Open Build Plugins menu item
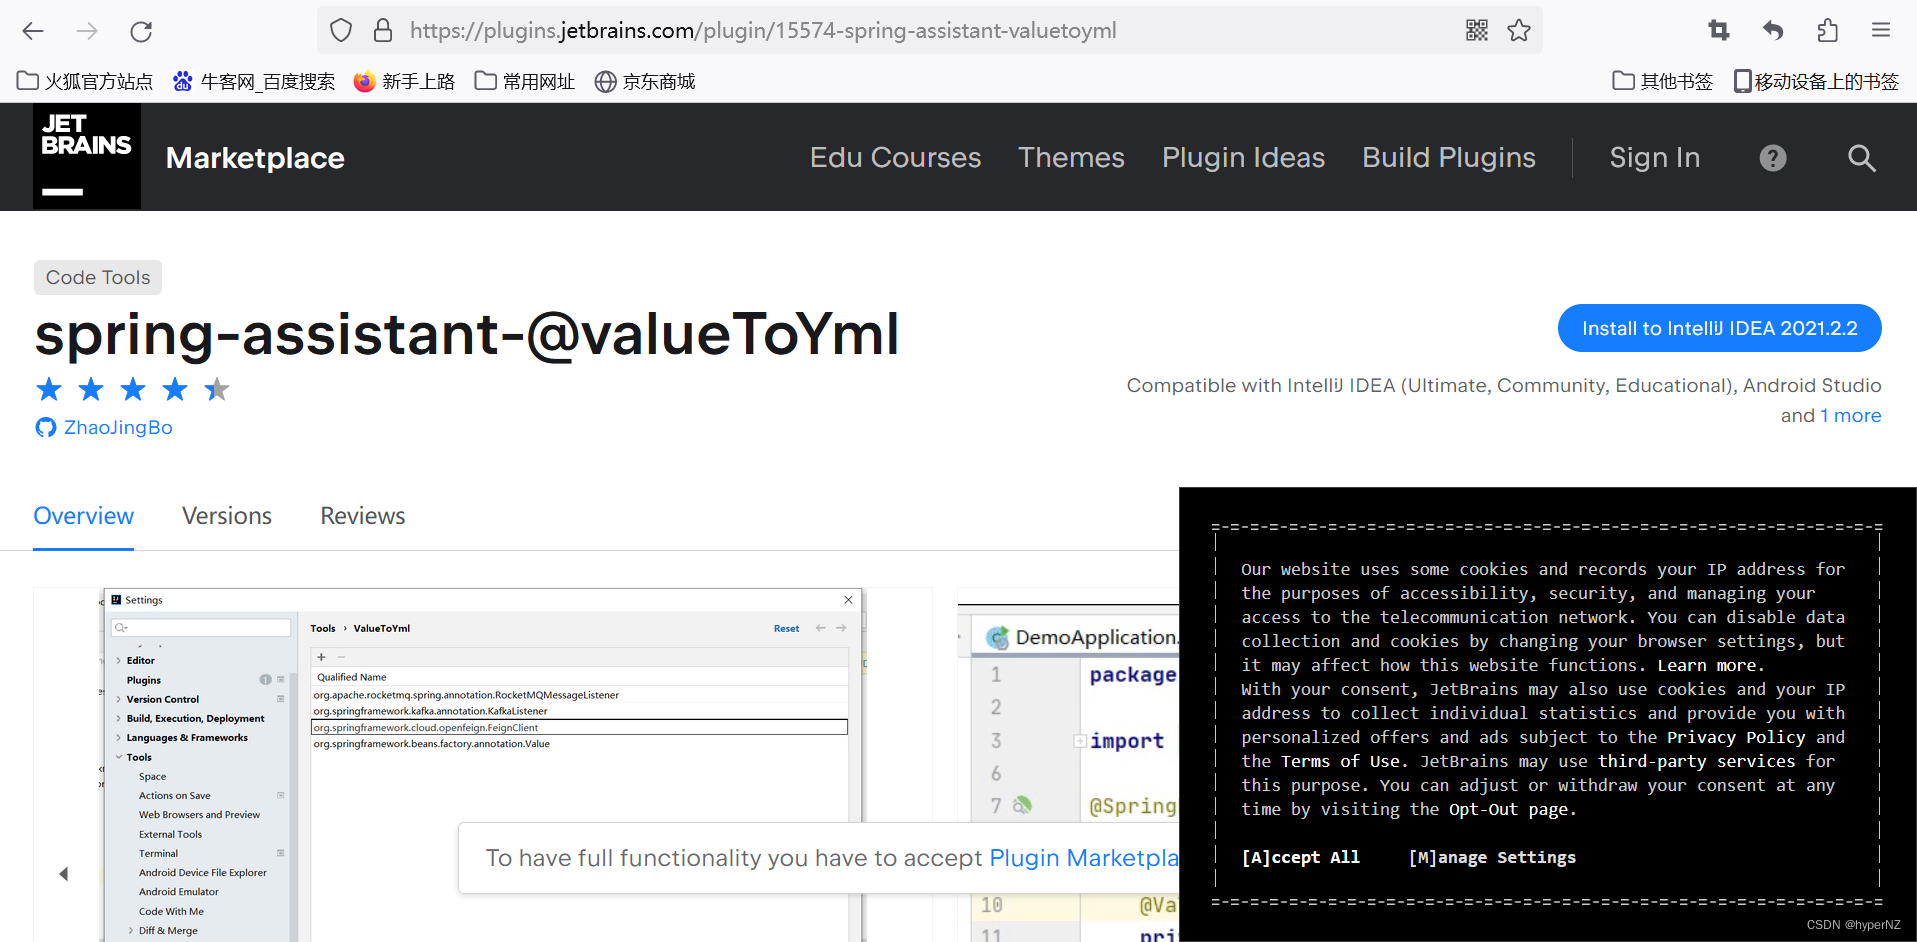The height and width of the screenshot is (942, 1917). coord(1448,158)
